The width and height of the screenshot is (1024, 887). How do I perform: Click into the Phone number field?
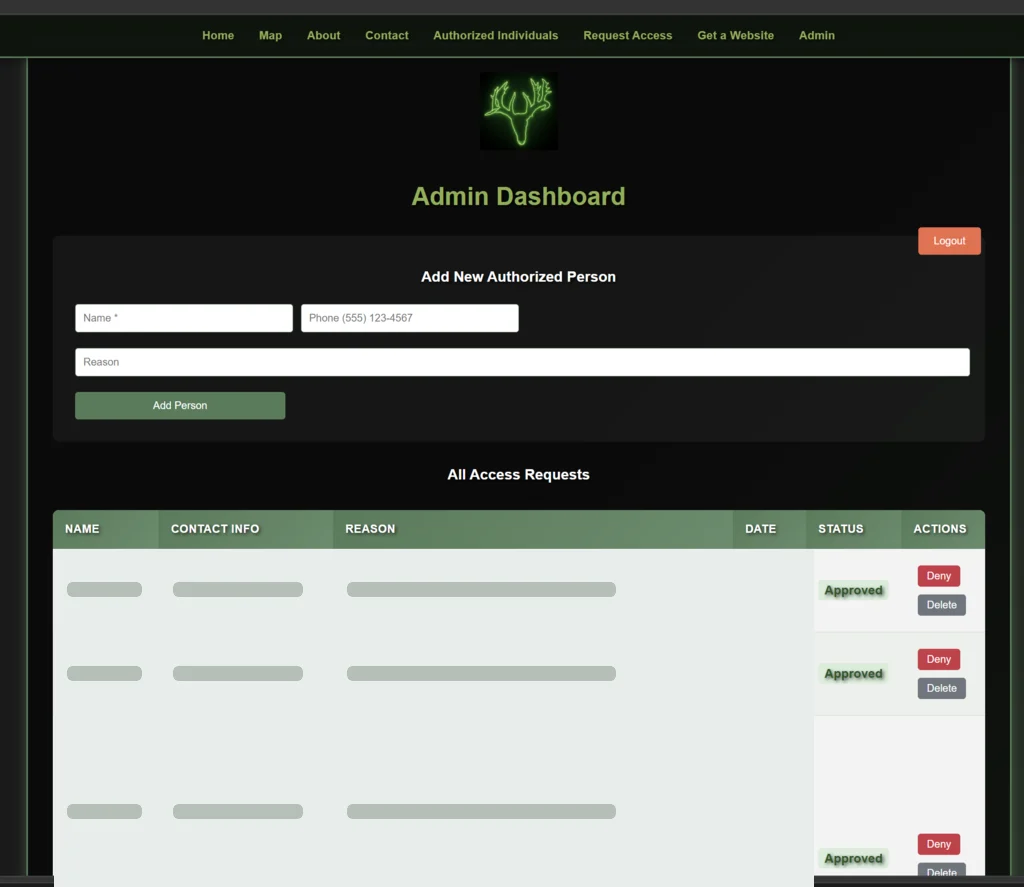409,318
